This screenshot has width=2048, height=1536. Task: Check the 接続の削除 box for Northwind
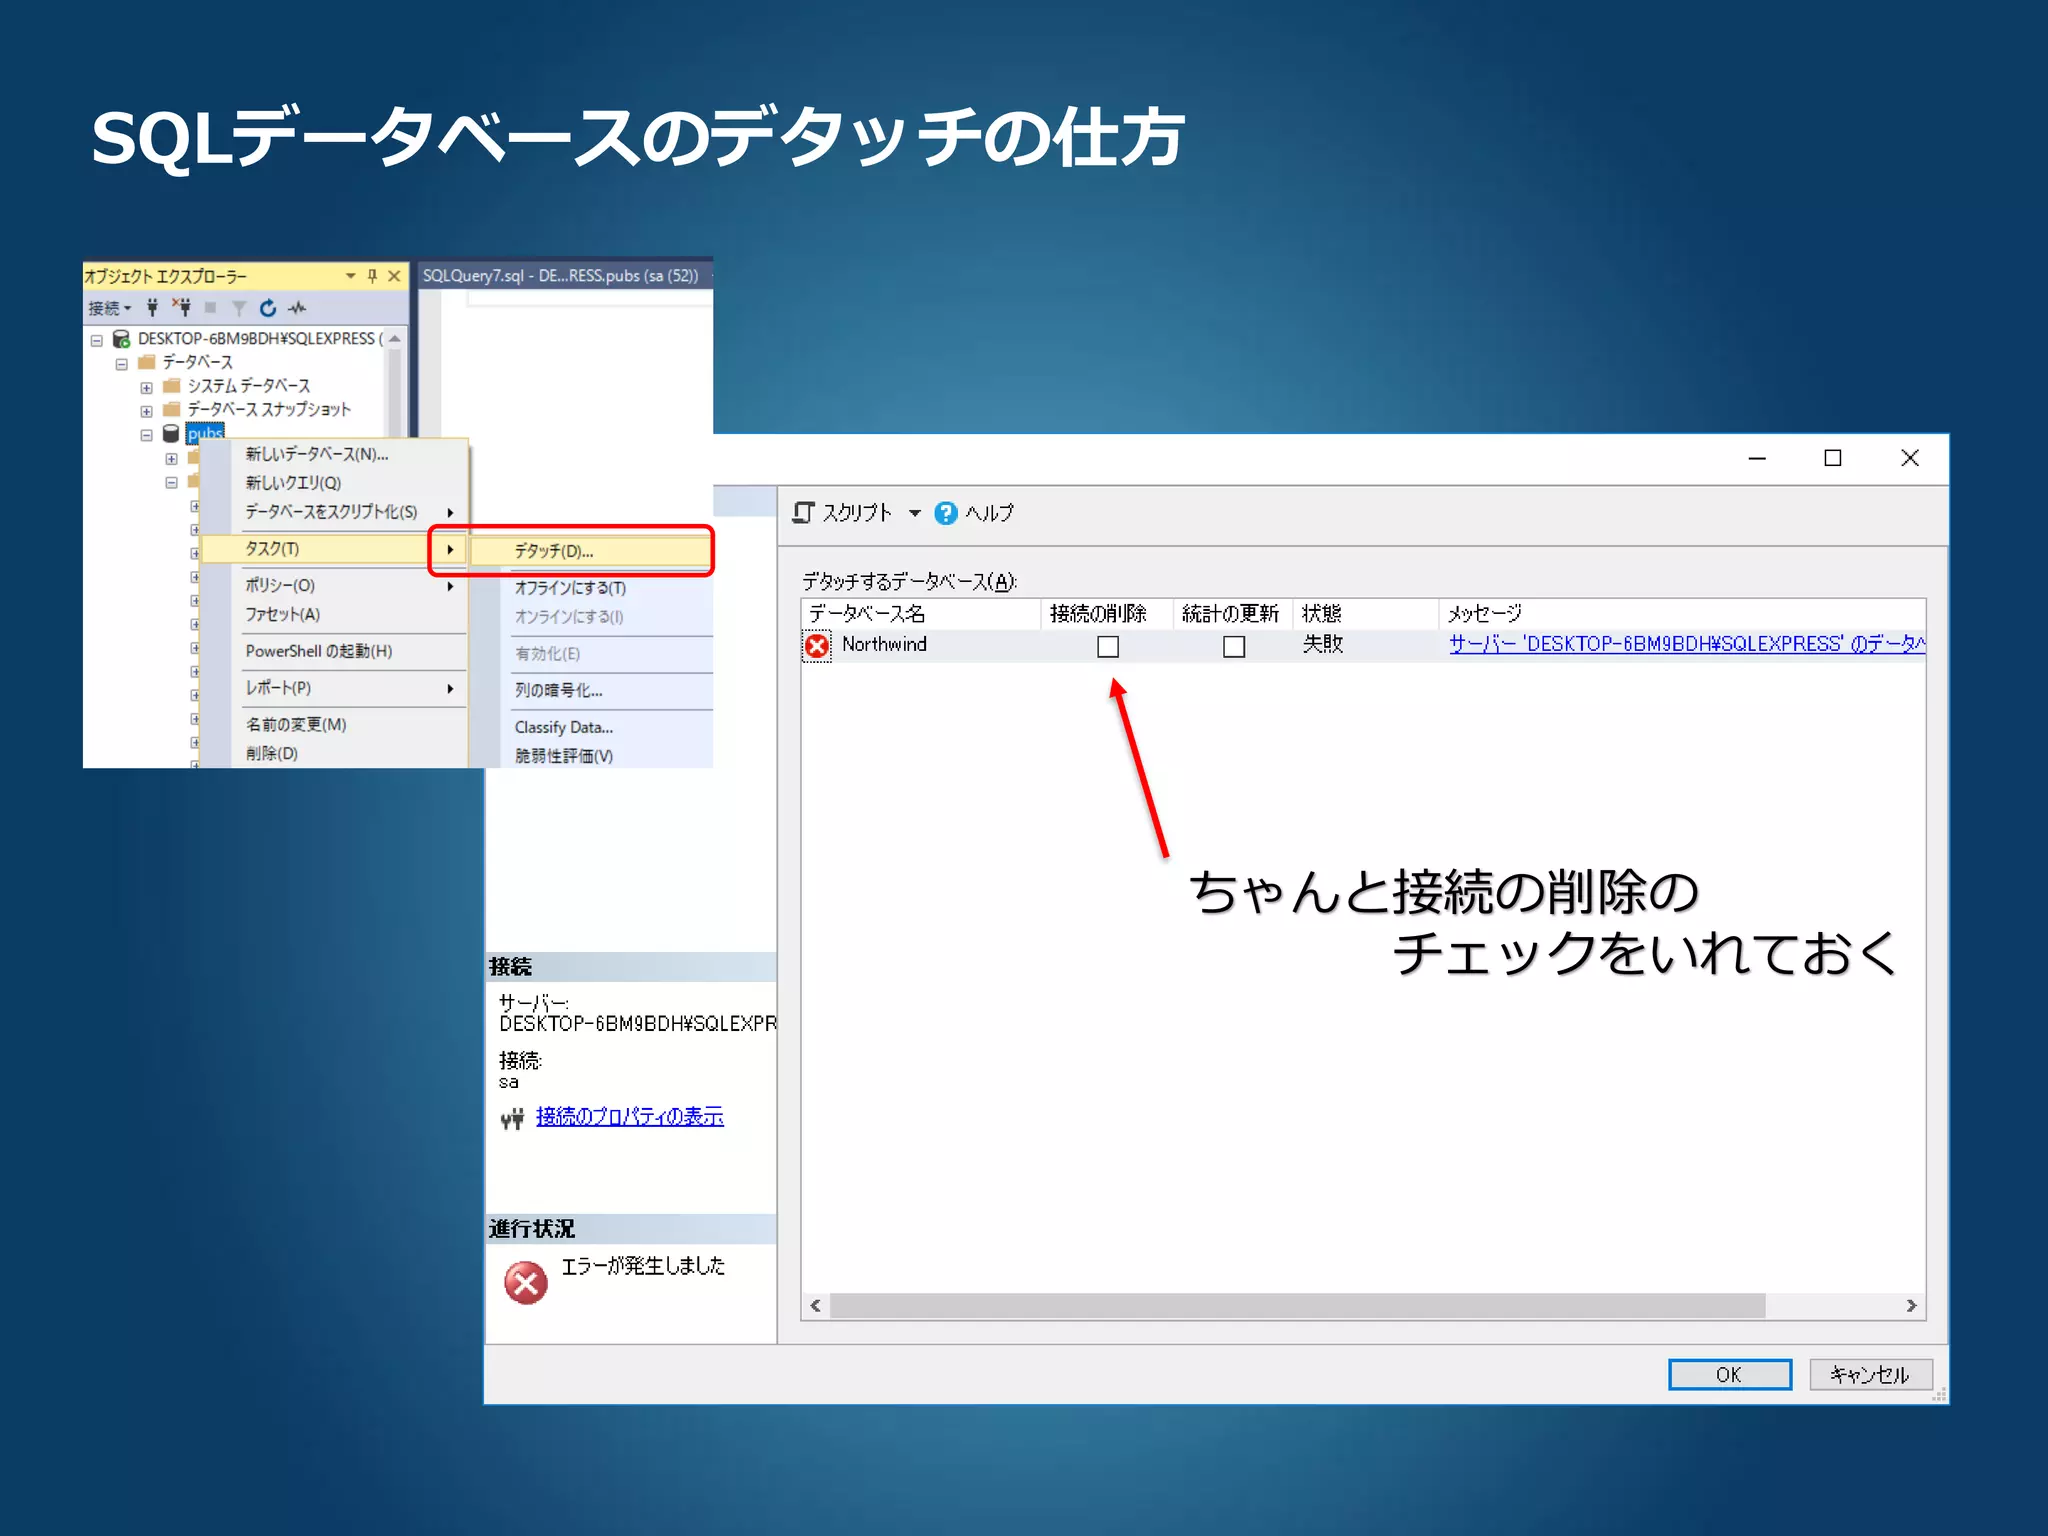1108,647
